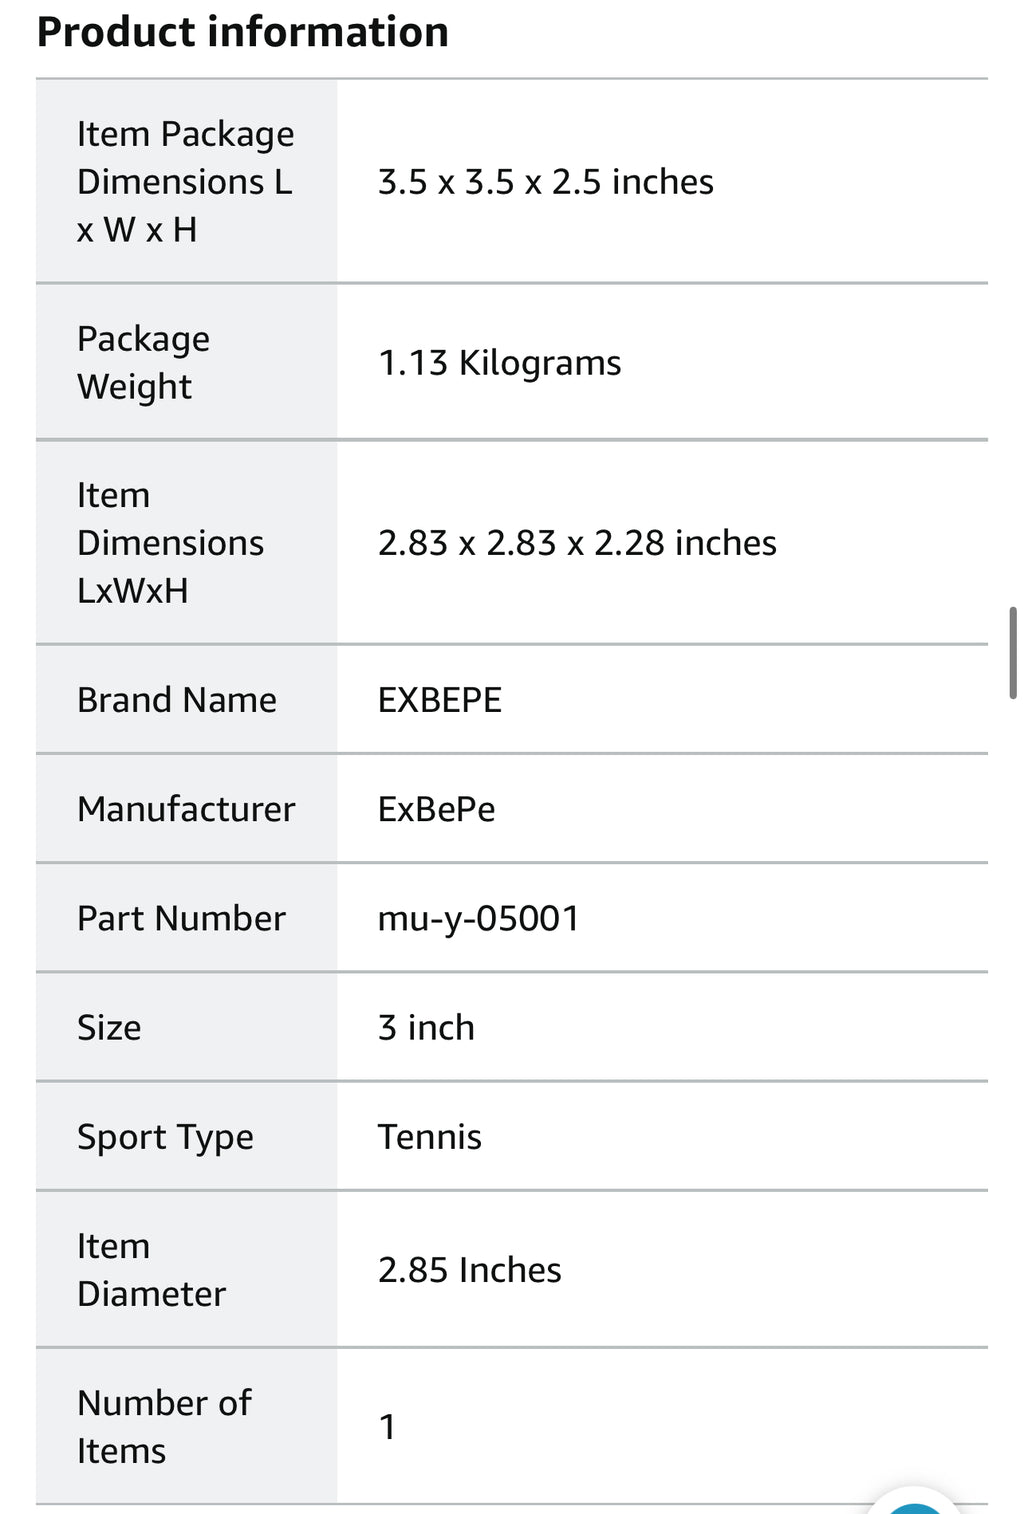Image resolution: width=1024 pixels, height=1514 pixels.
Task: Click the Tennis sport type value
Action: point(430,1137)
